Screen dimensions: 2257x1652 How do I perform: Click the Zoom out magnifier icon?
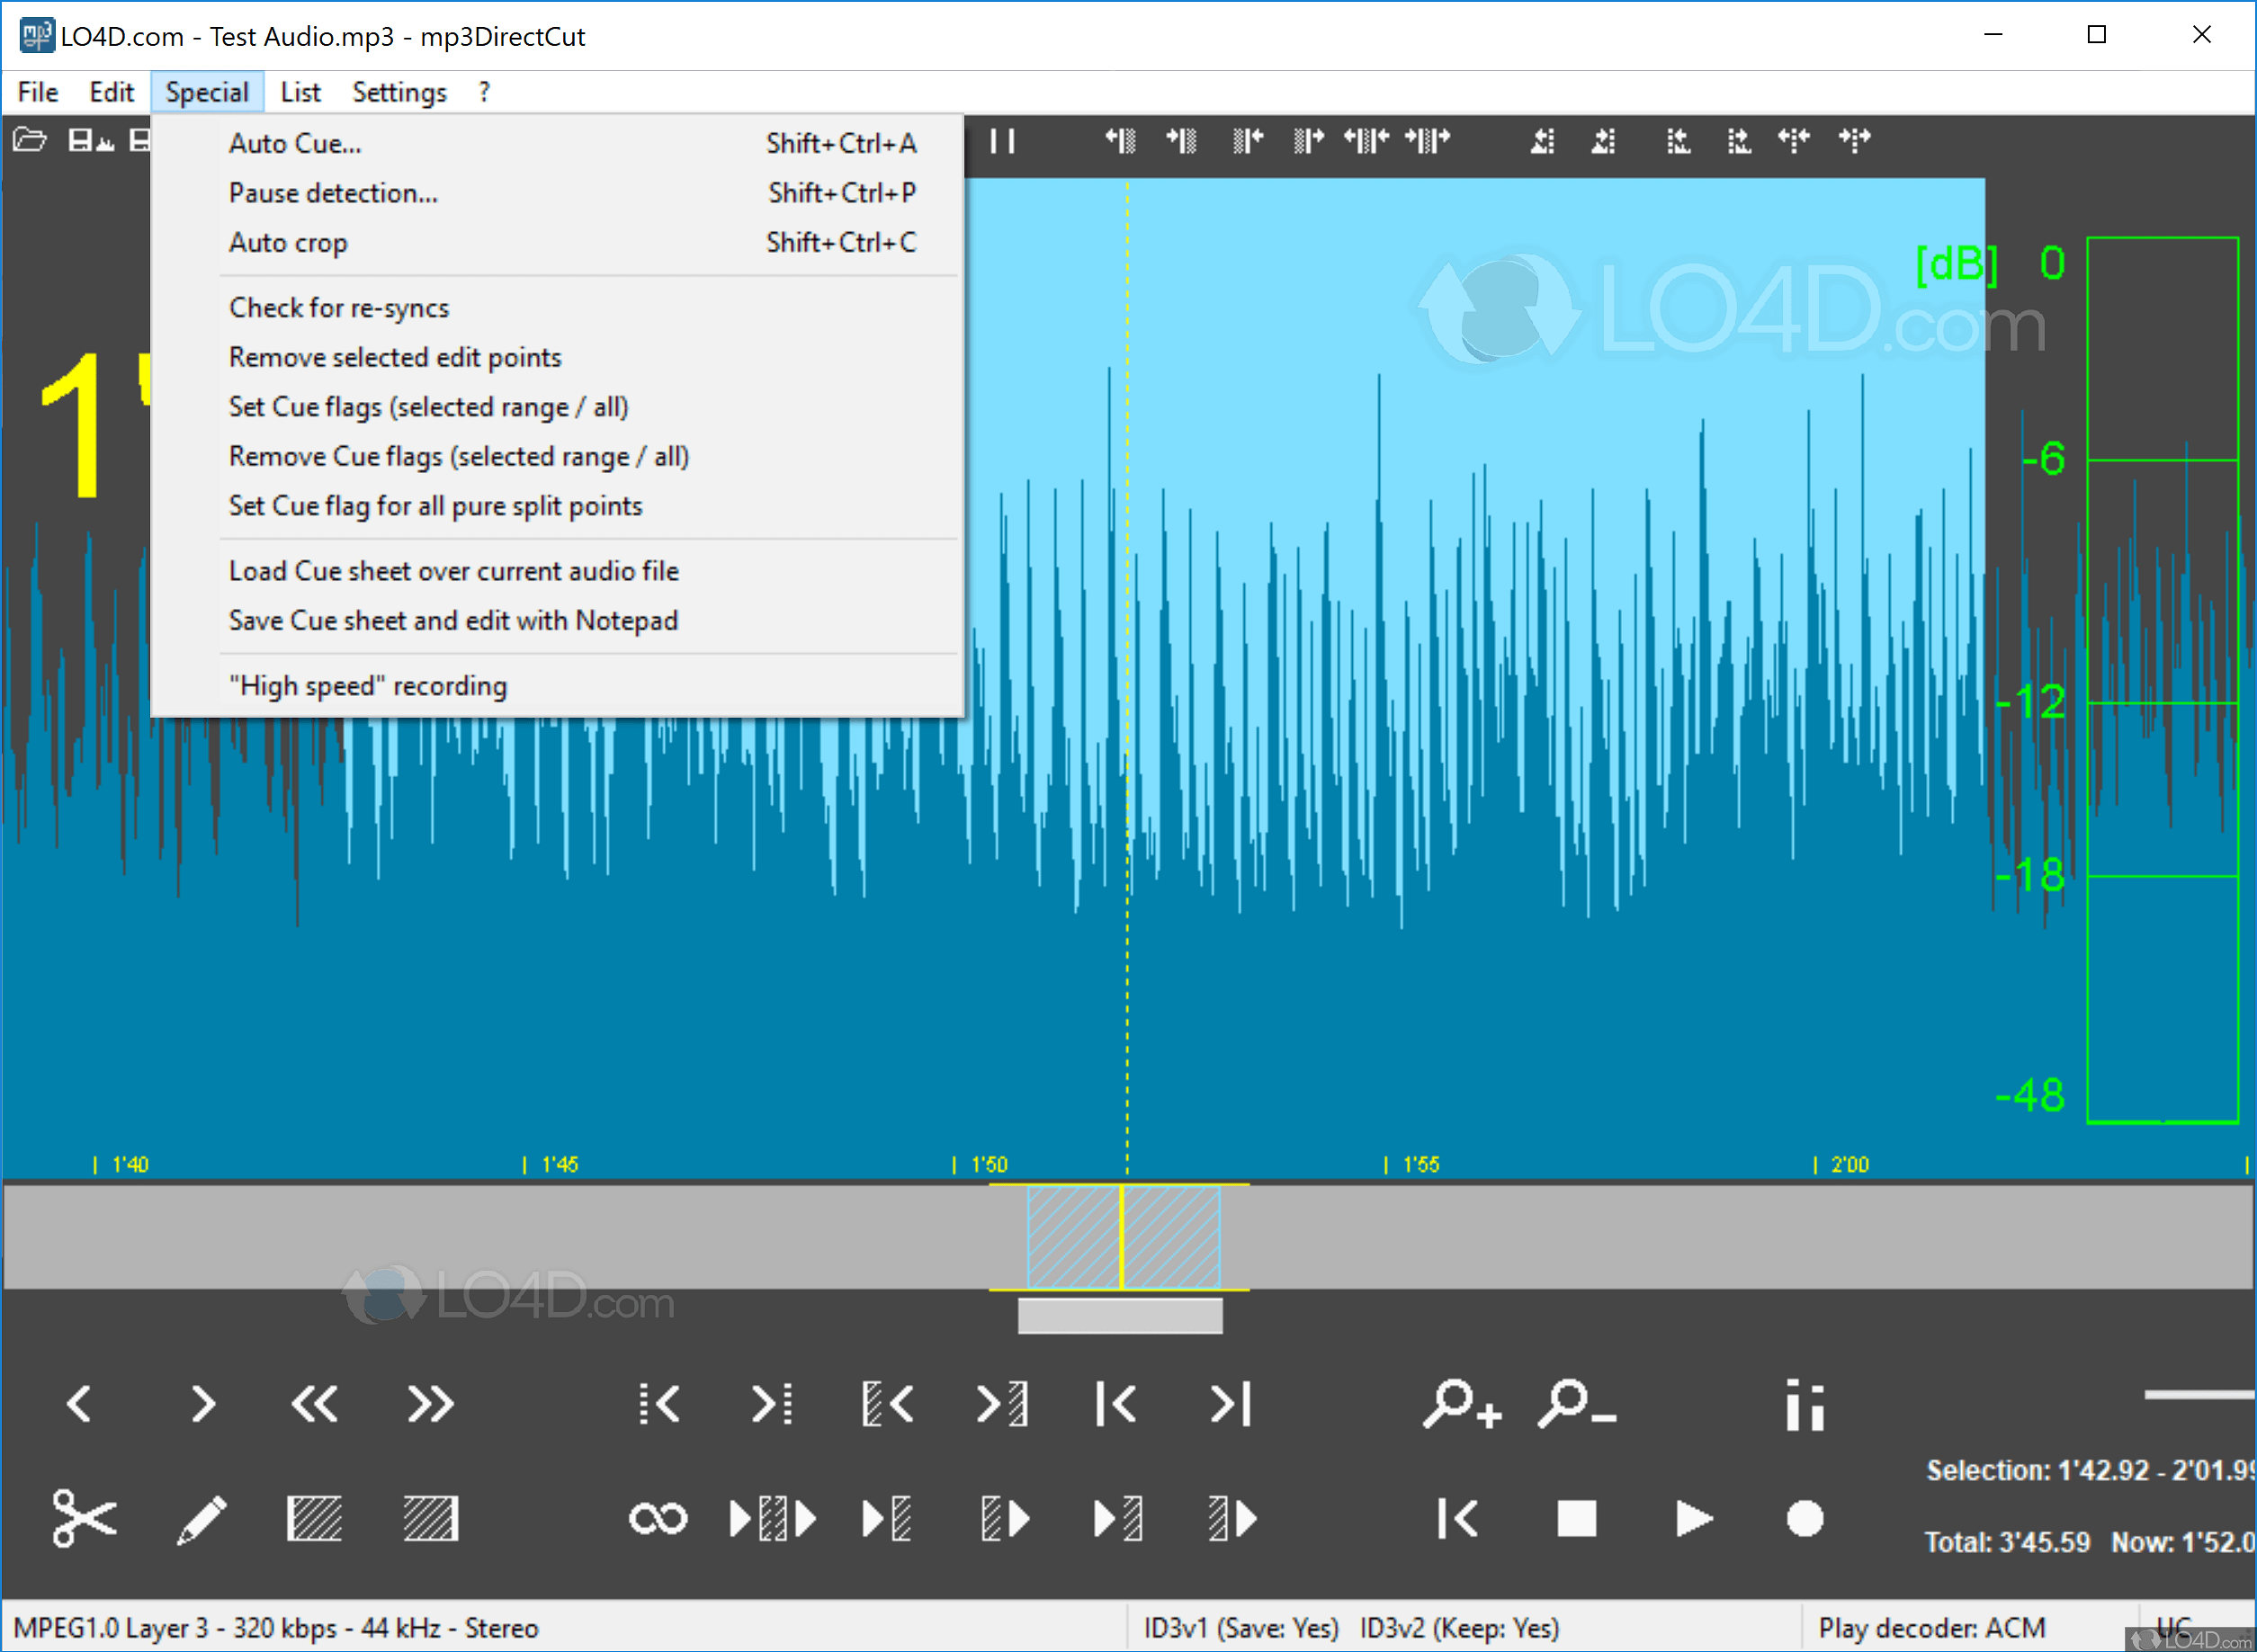(x=1576, y=1405)
